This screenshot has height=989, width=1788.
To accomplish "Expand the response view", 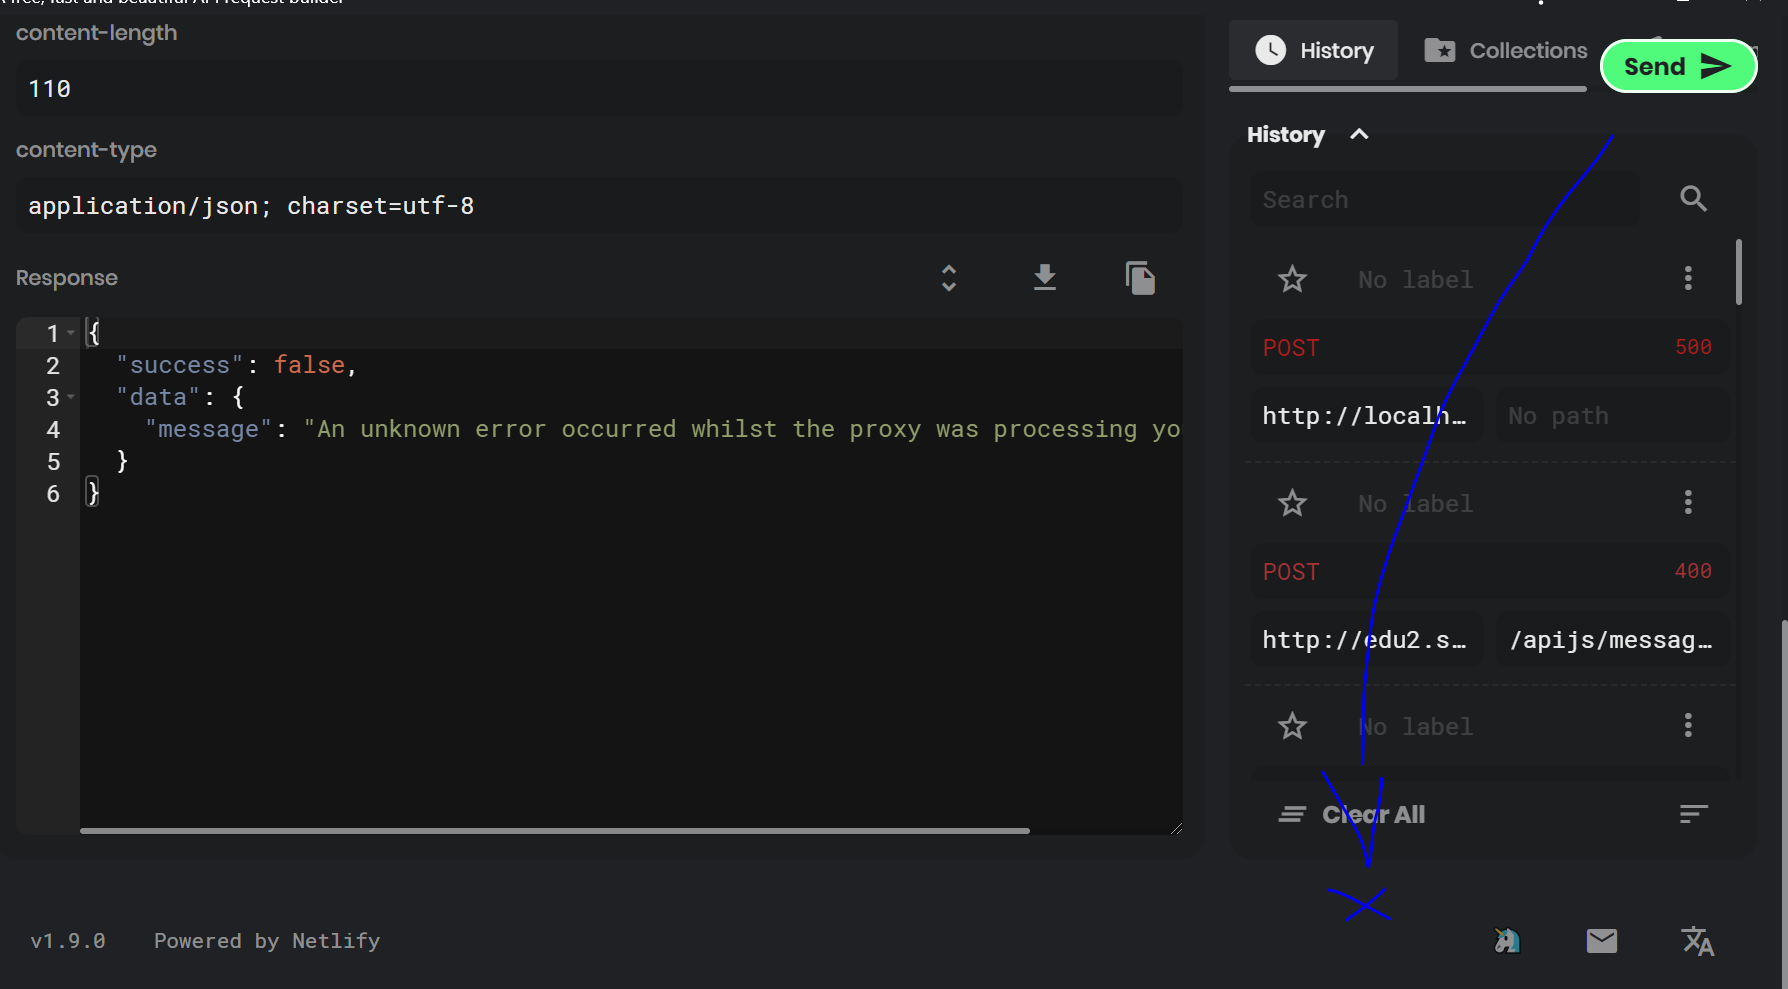I will click(x=949, y=278).
